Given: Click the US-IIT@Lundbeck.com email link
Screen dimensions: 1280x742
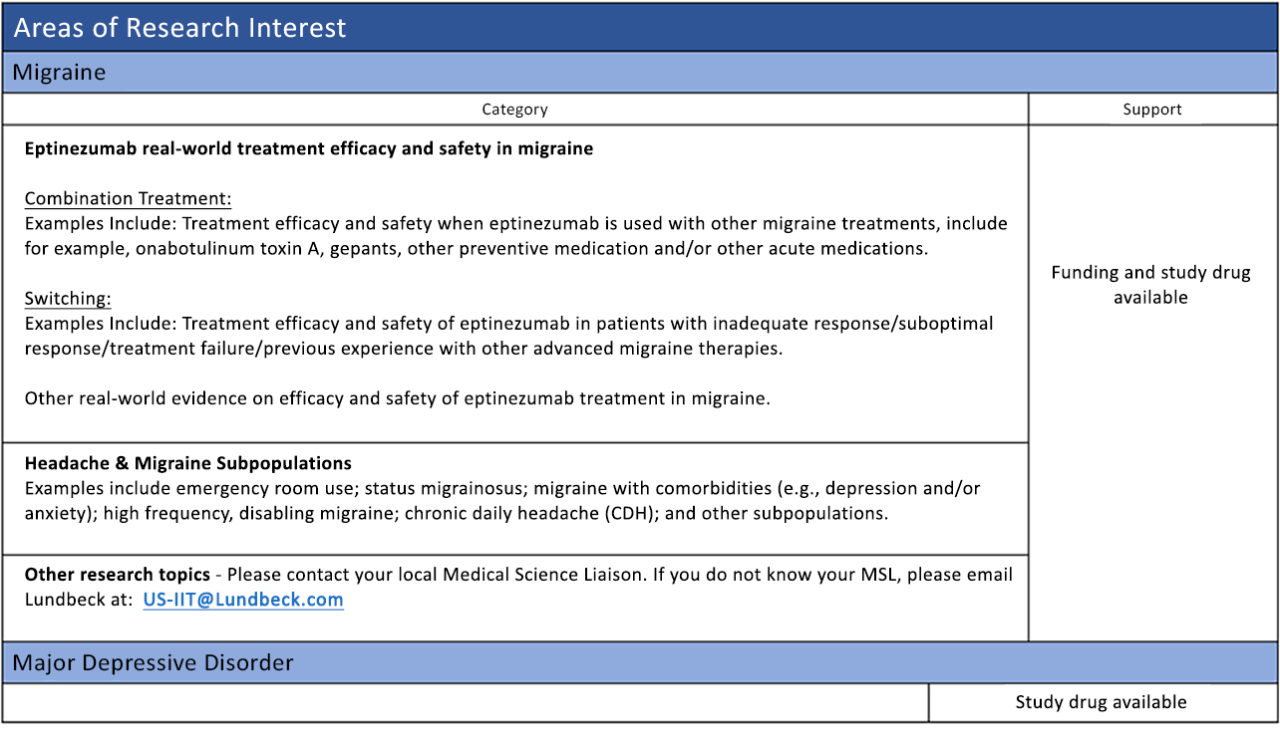Looking at the screenshot, I should click(x=243, y=600).
